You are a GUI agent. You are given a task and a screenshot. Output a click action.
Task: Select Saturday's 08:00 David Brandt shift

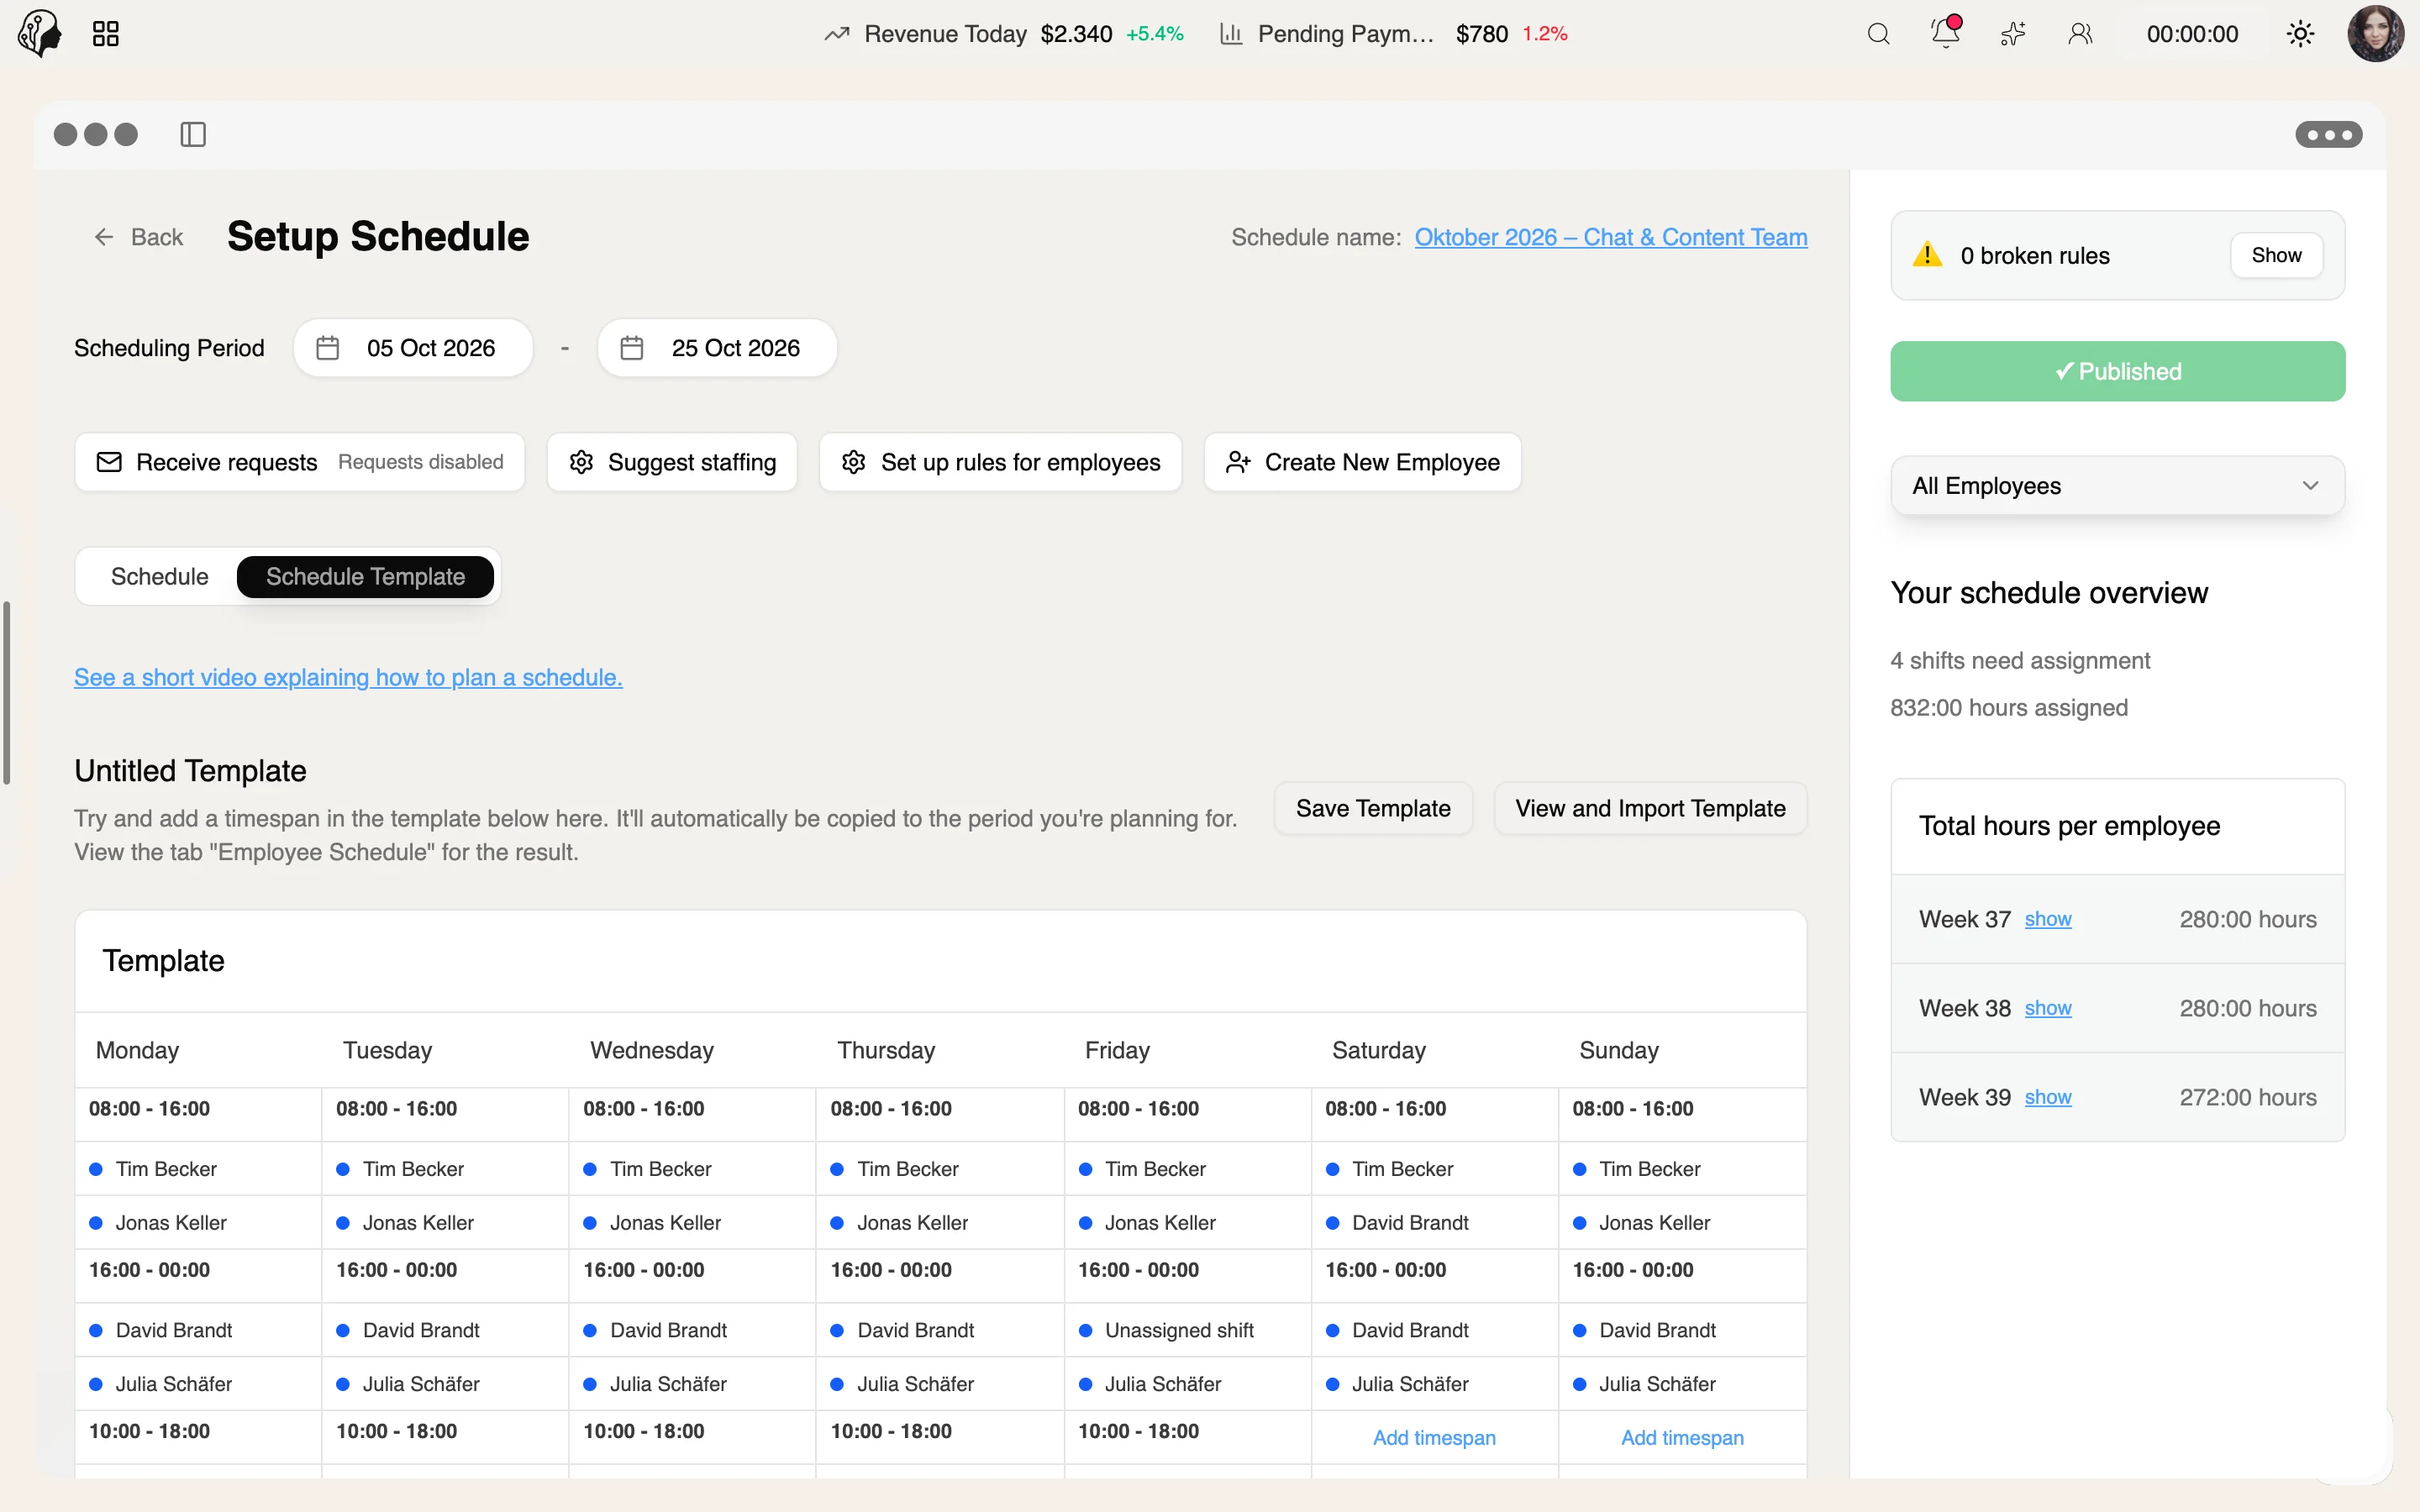pos(1434,1222)
